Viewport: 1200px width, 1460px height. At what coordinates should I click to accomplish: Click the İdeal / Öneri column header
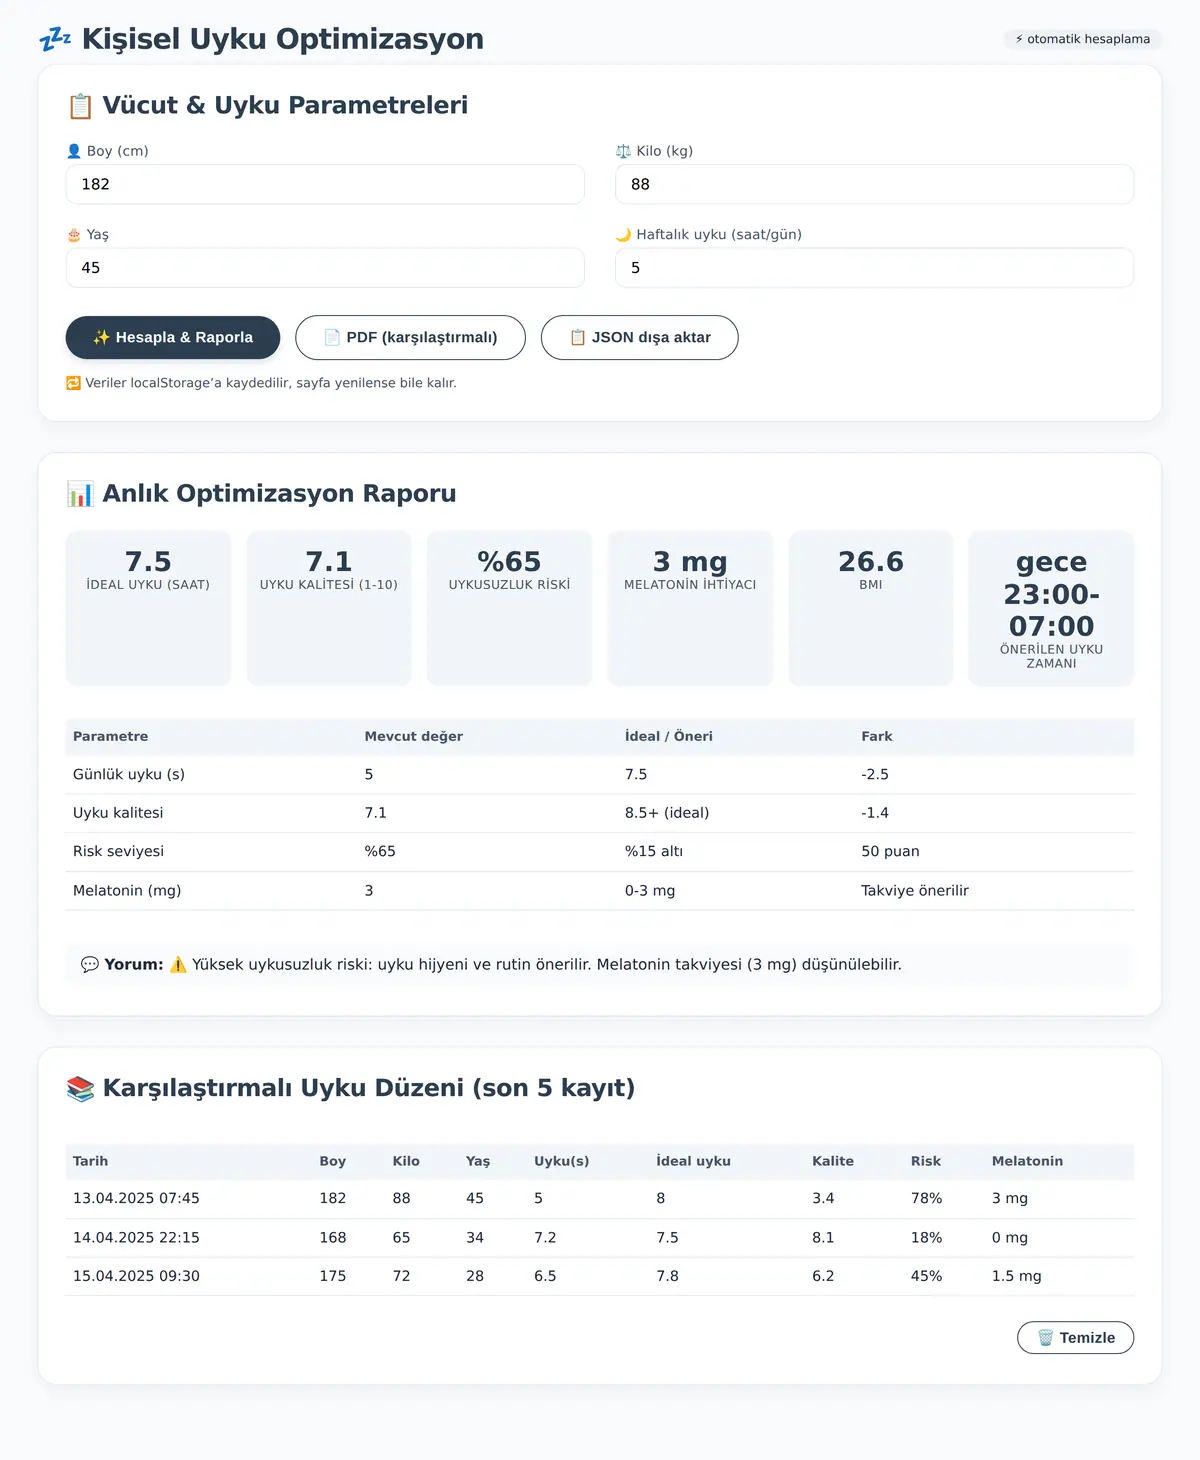pos(669,736)
